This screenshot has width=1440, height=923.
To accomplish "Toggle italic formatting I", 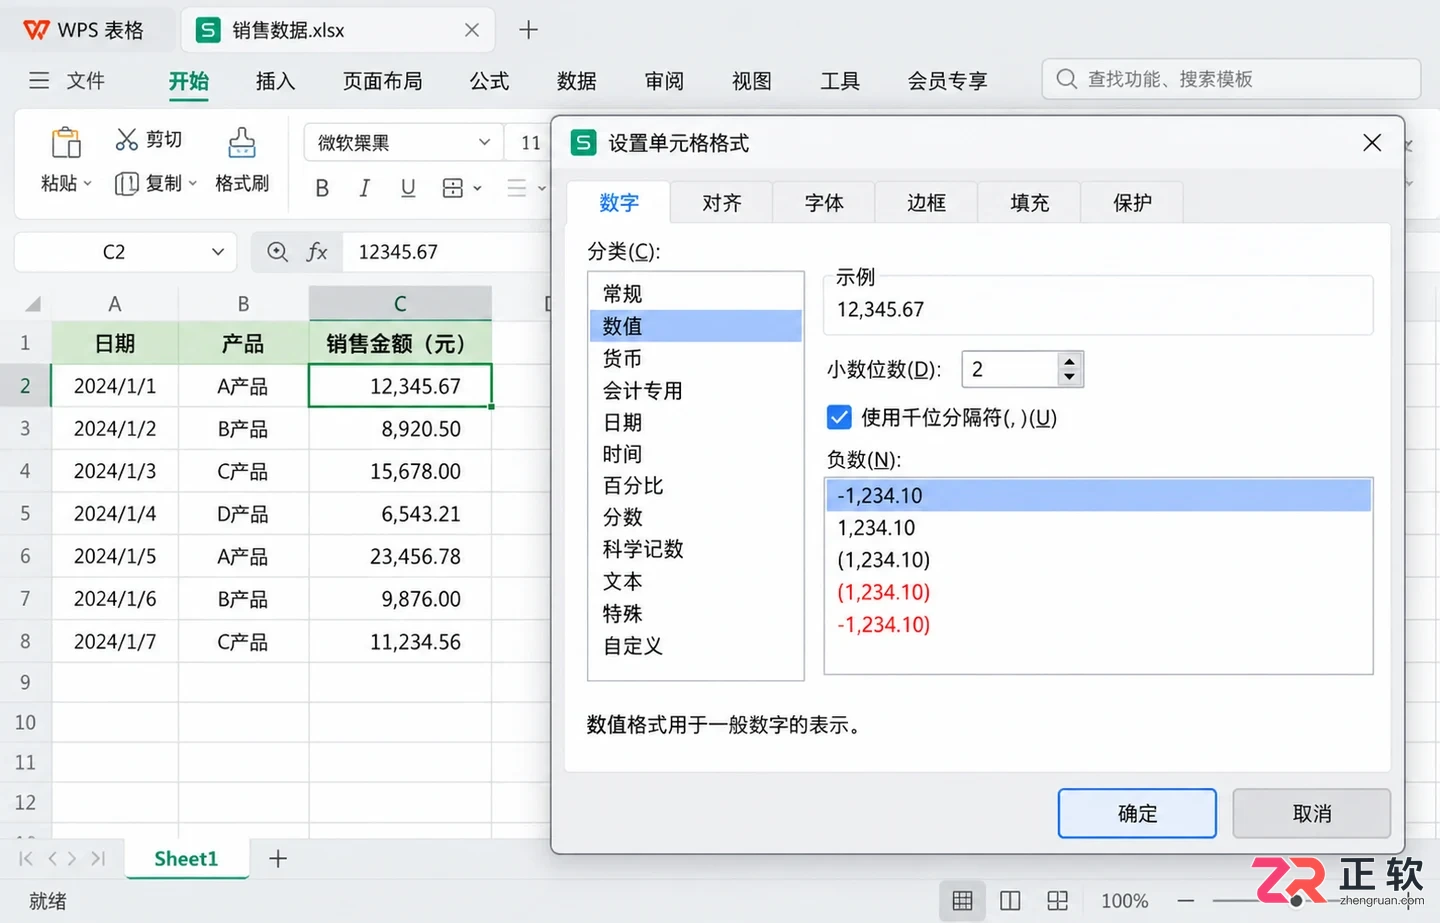I will 365,188.
